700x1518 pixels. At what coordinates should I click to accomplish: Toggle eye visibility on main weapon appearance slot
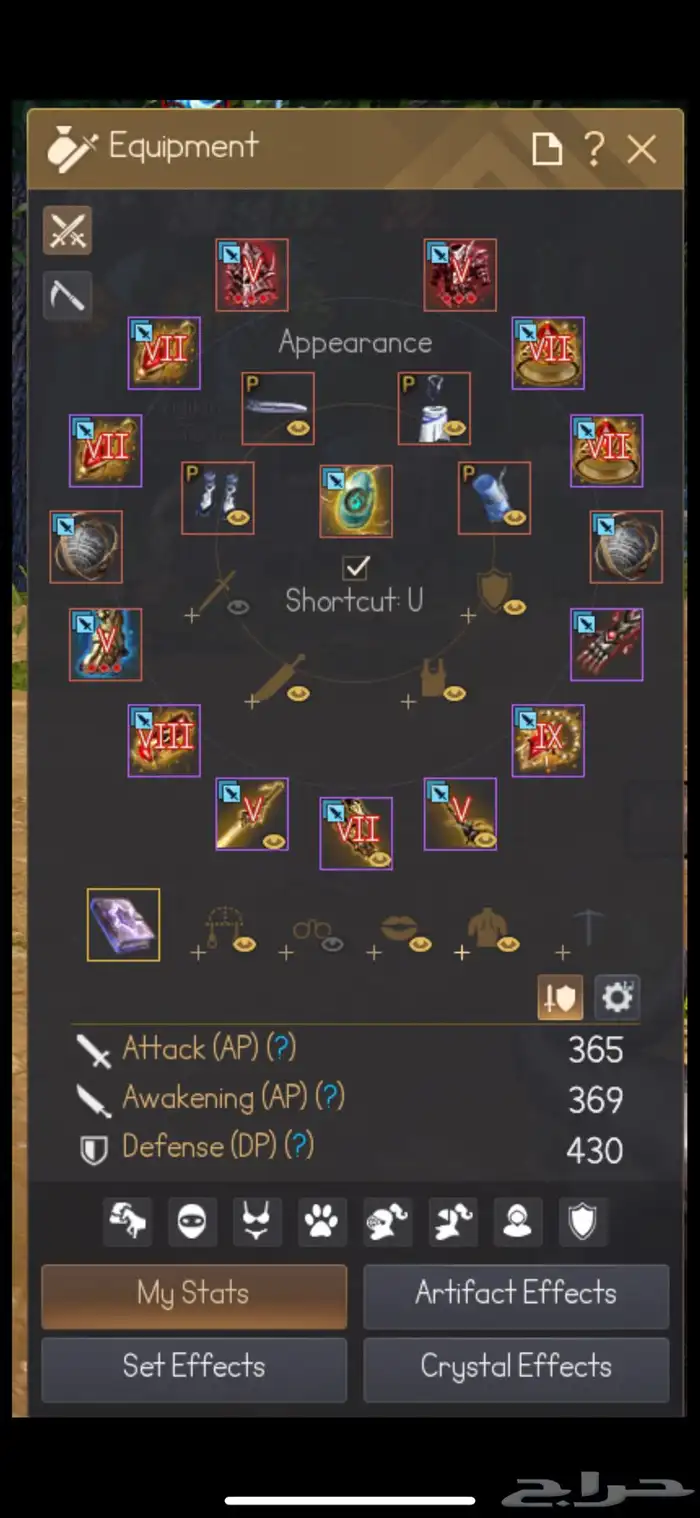coord(238,606)
